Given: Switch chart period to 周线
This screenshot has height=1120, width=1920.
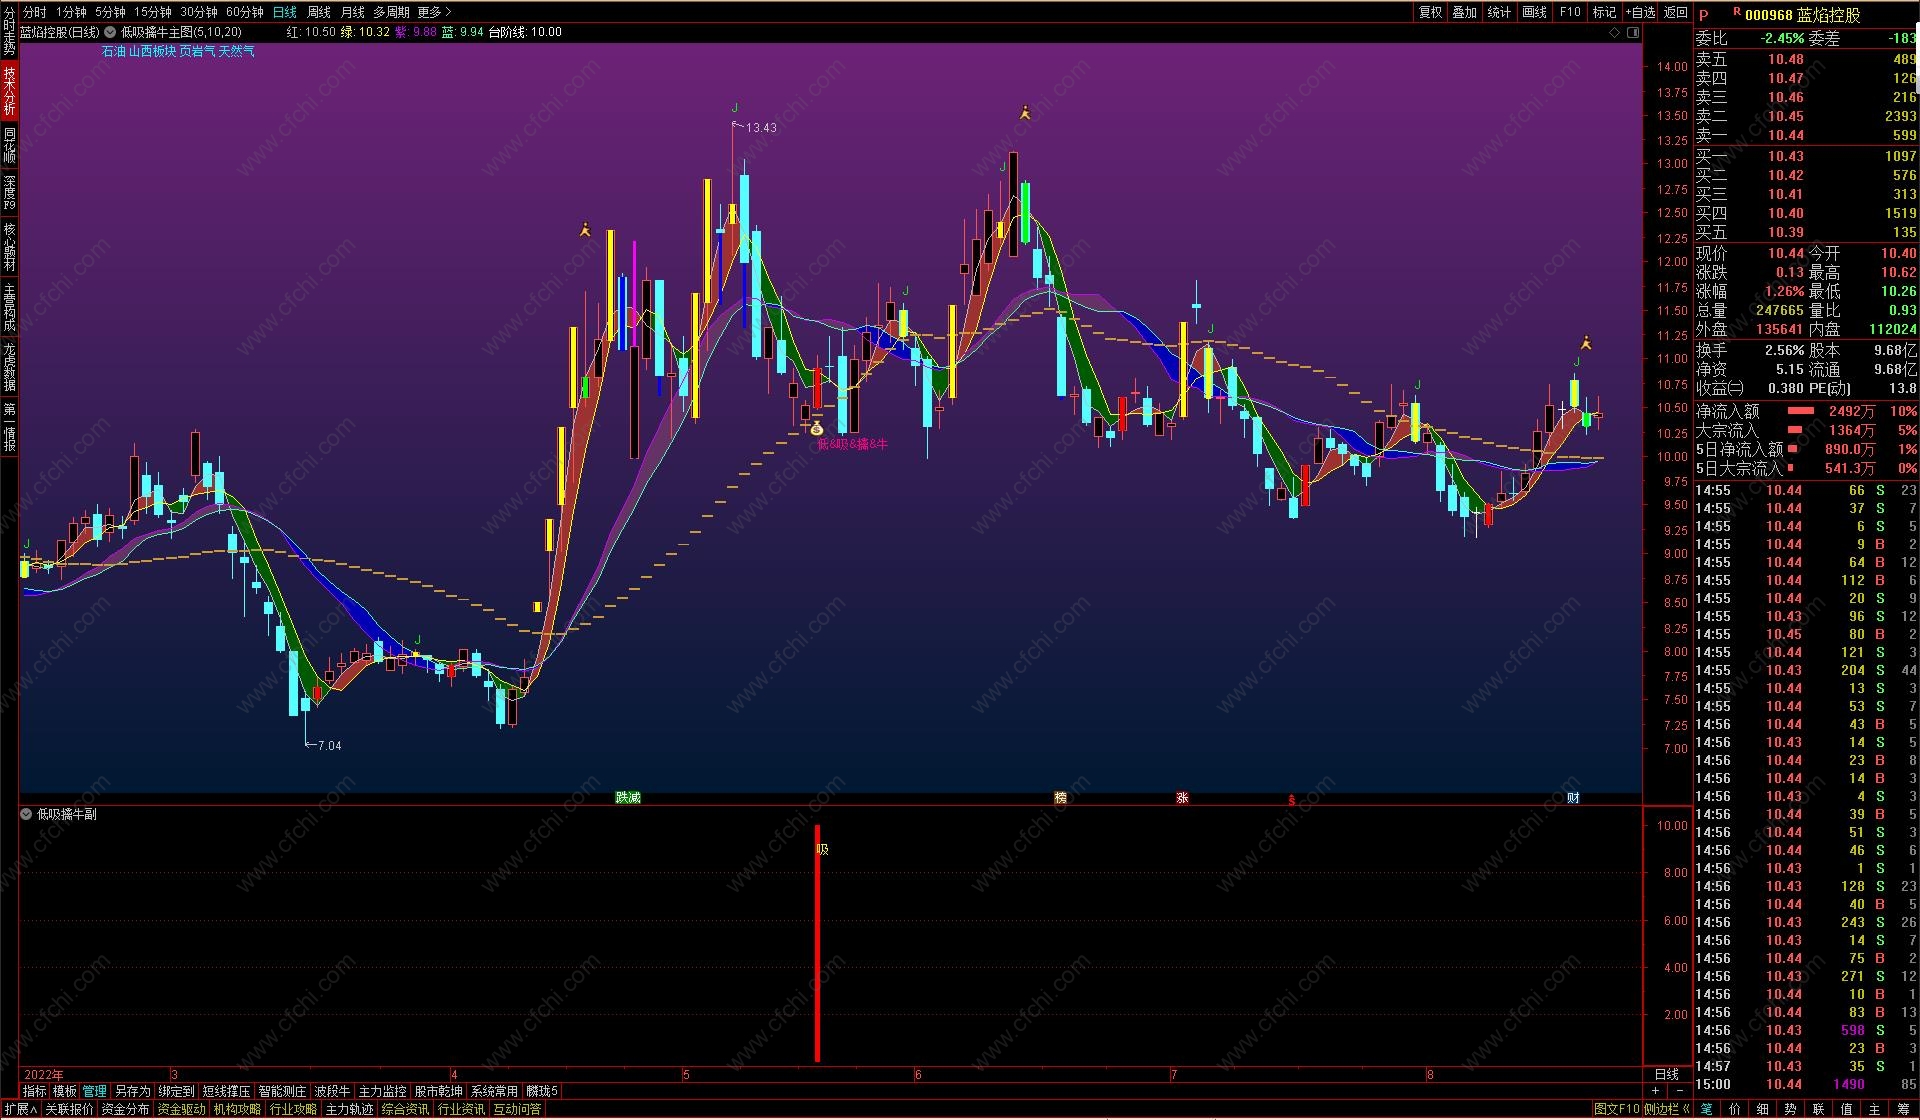Looking at the screenshot, I should click(x=318, y=12).
